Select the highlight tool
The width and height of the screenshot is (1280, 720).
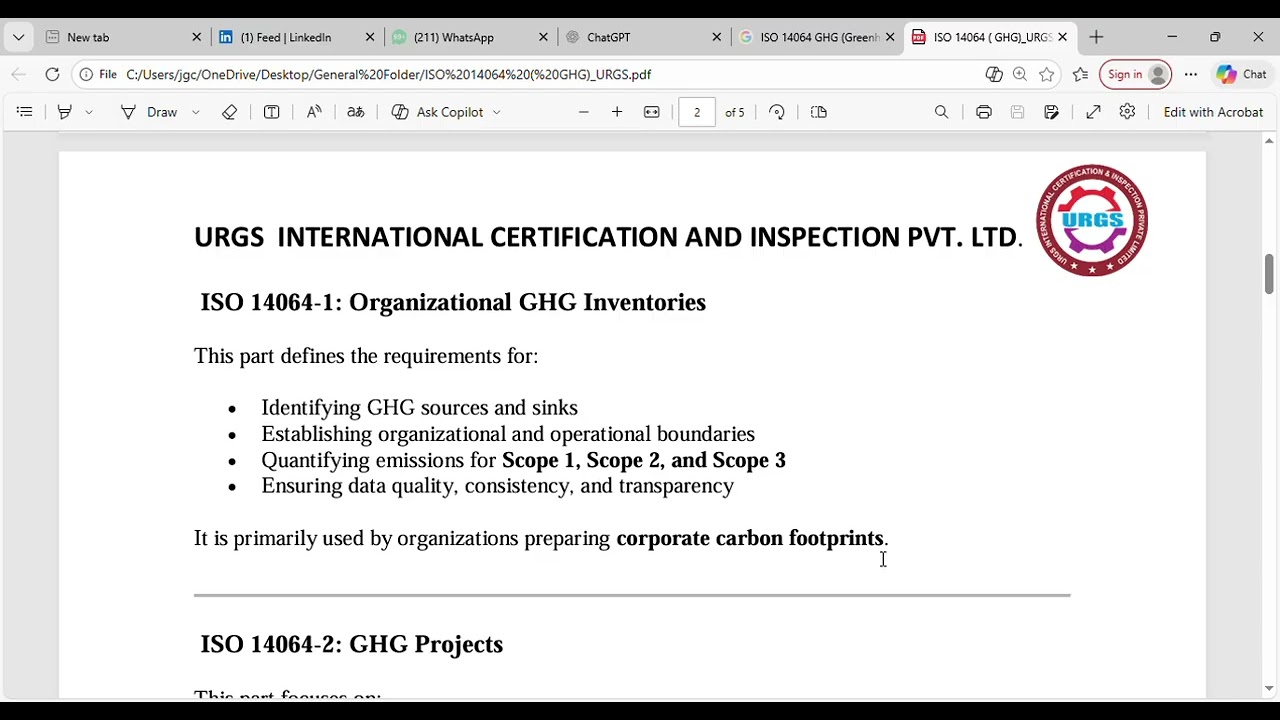tap(65, 112)
